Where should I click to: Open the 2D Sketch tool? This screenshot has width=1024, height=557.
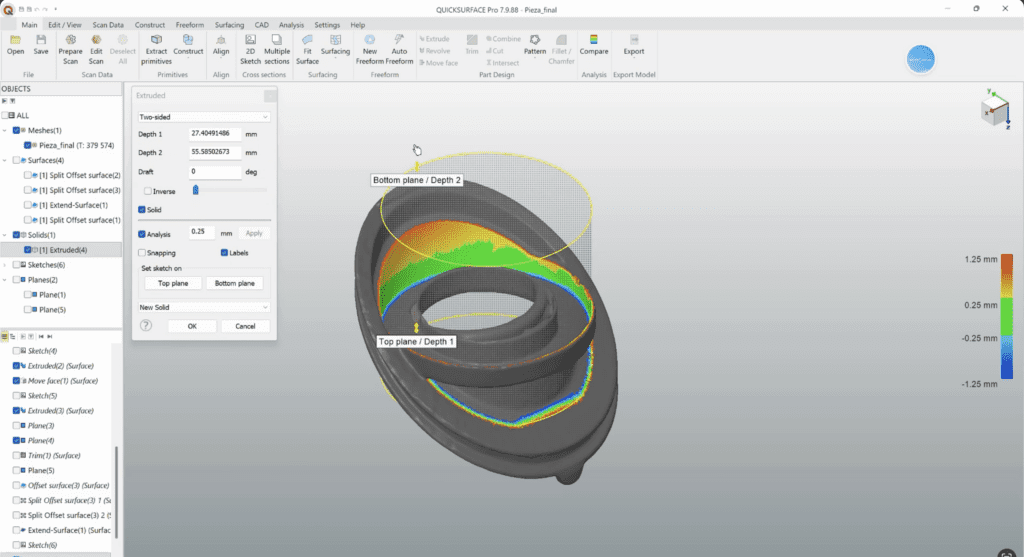(x=251, y=40)
